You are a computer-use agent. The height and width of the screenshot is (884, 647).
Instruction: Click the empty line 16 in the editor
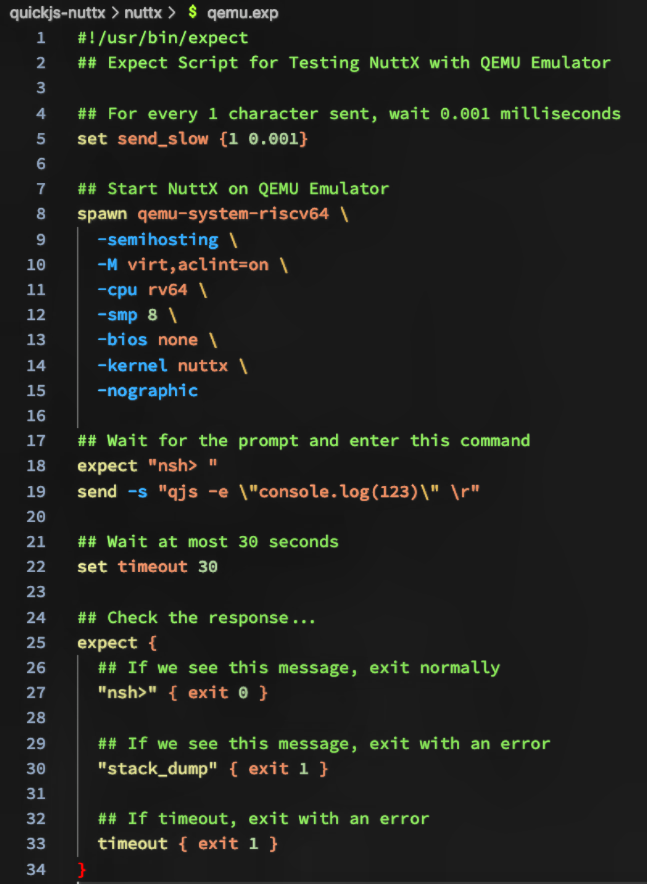tap(300, 415)
